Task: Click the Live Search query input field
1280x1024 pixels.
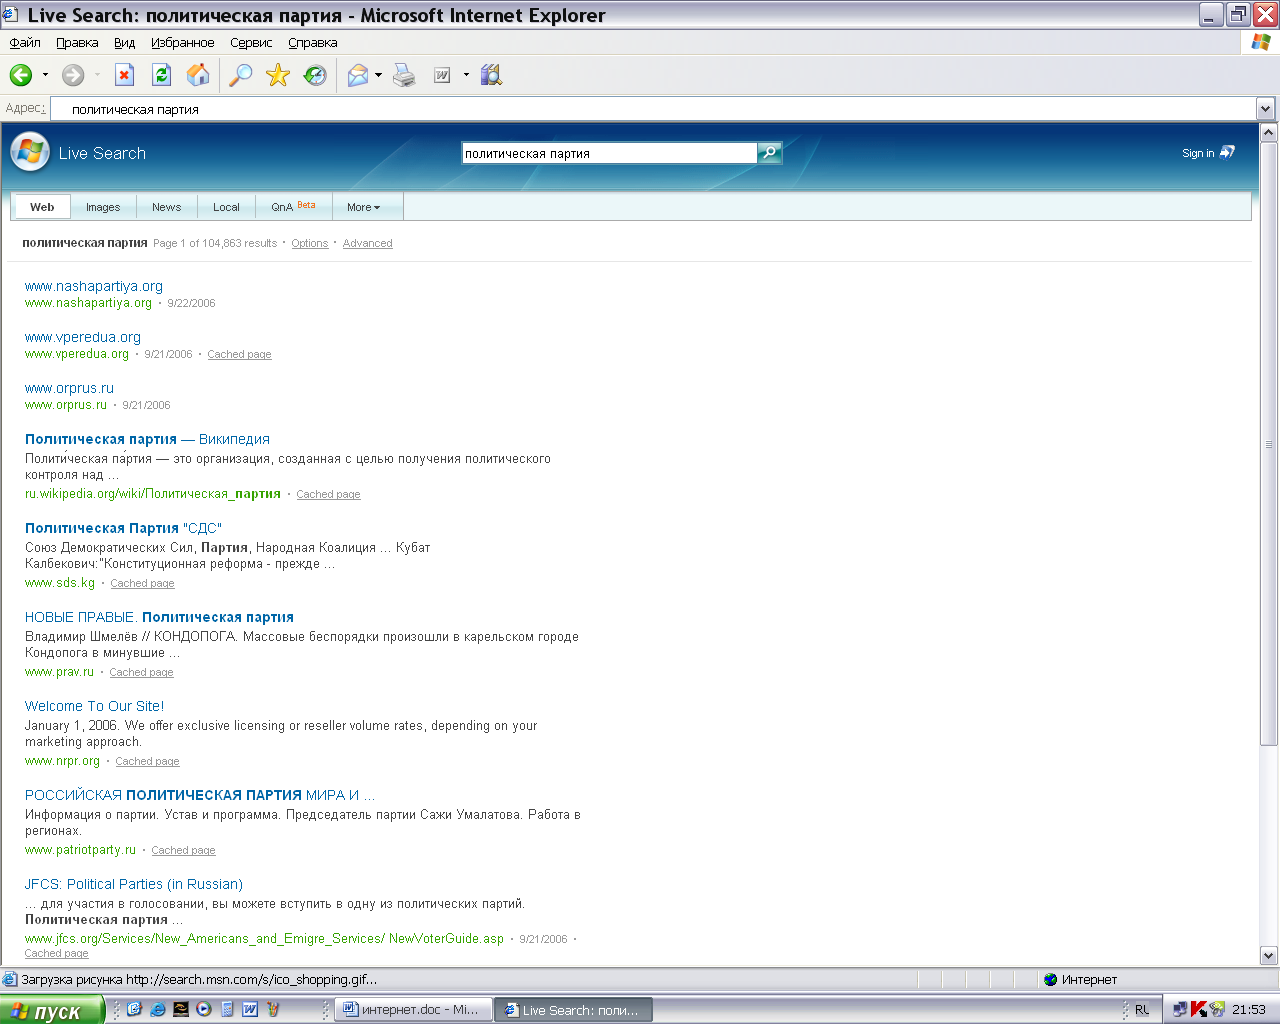Action: 609,153
